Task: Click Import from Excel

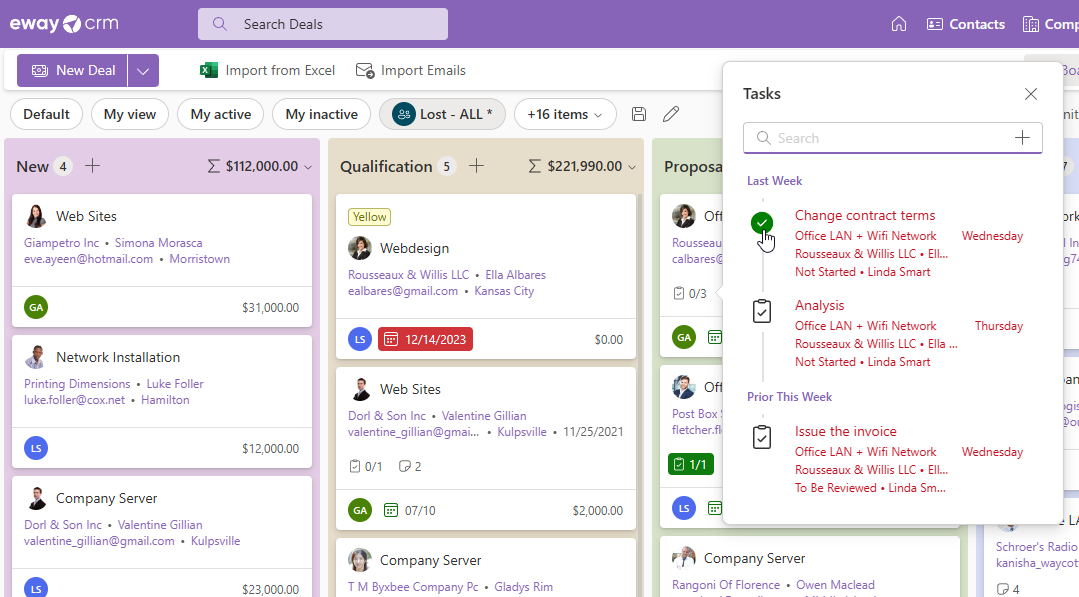Action: tap(267, 70)
